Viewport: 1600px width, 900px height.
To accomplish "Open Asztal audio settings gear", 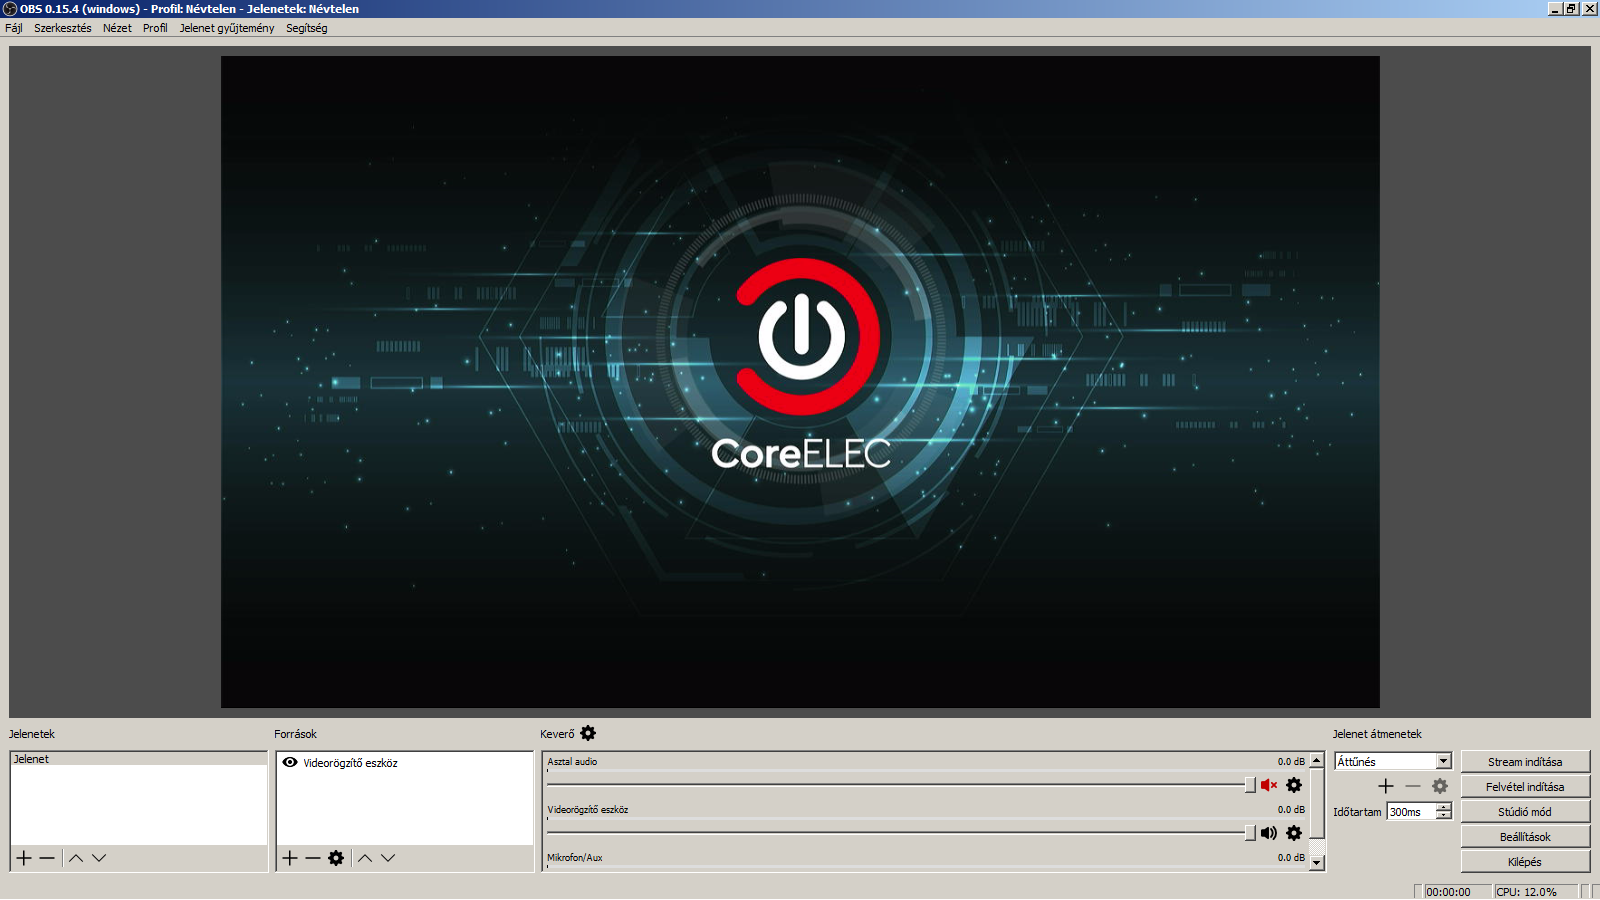I will pos(1294,785).
